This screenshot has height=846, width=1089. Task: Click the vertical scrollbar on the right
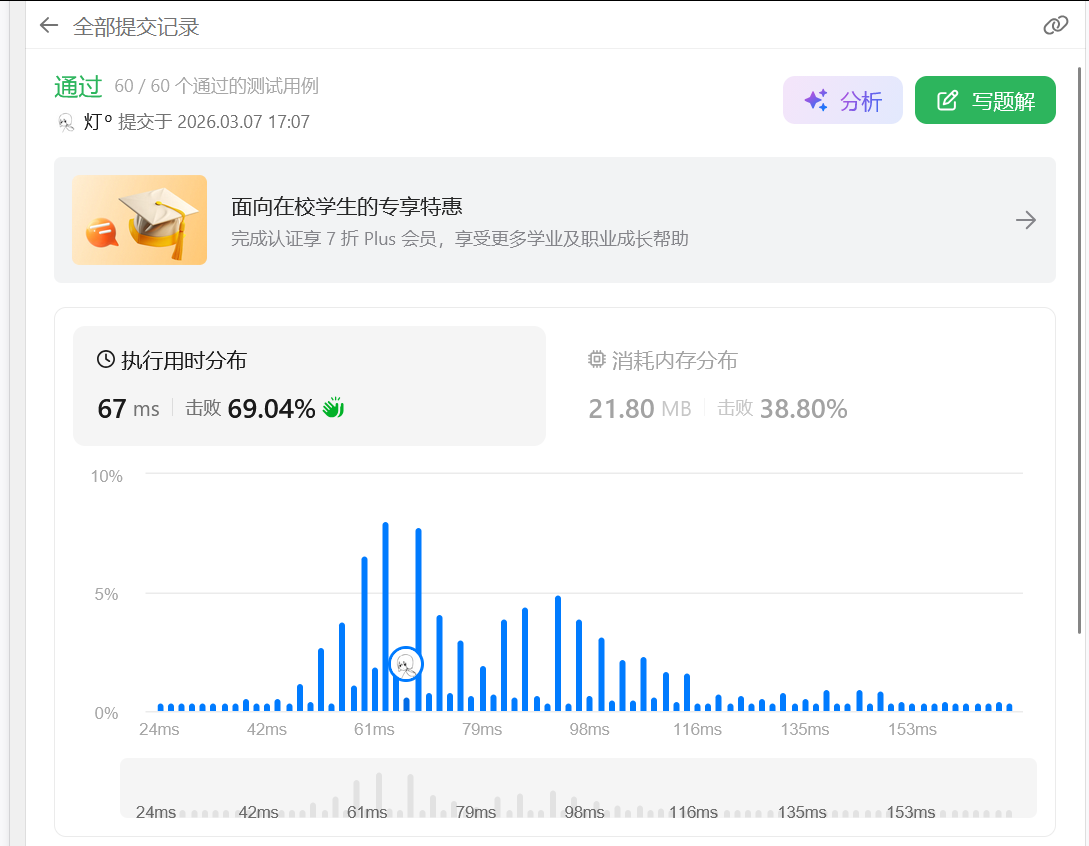pos(1079,350)
